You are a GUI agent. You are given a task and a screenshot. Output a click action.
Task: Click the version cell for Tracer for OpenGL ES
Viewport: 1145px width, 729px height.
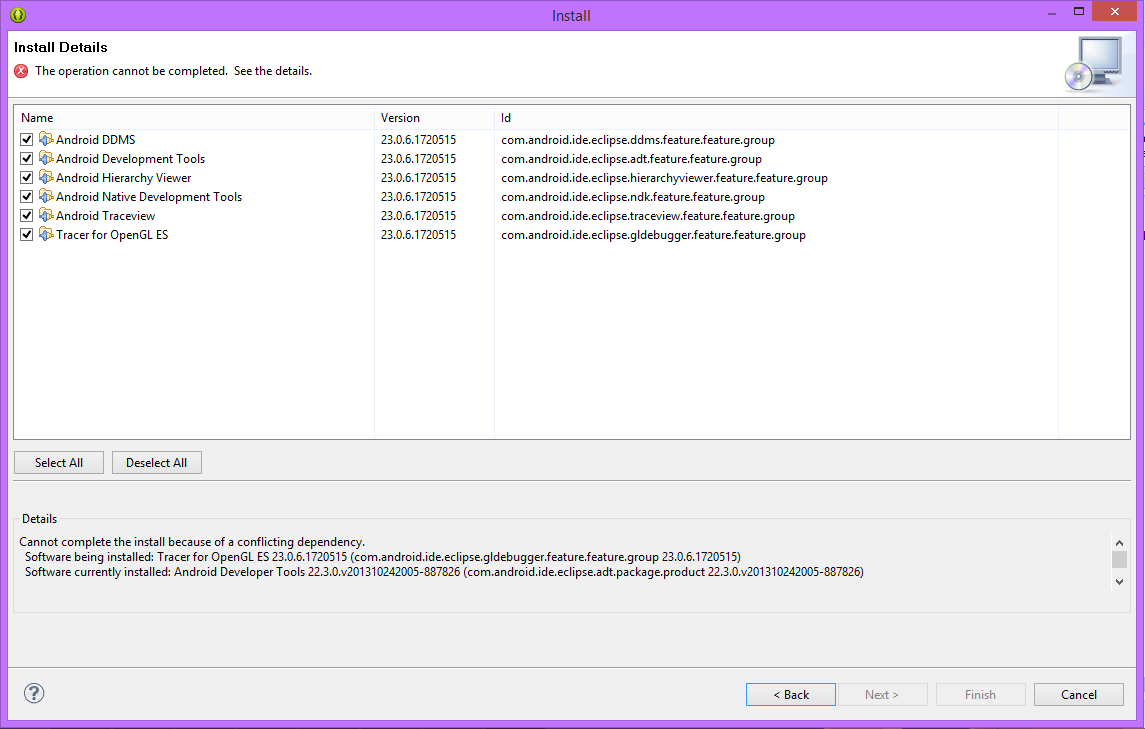tap(418, 234)
